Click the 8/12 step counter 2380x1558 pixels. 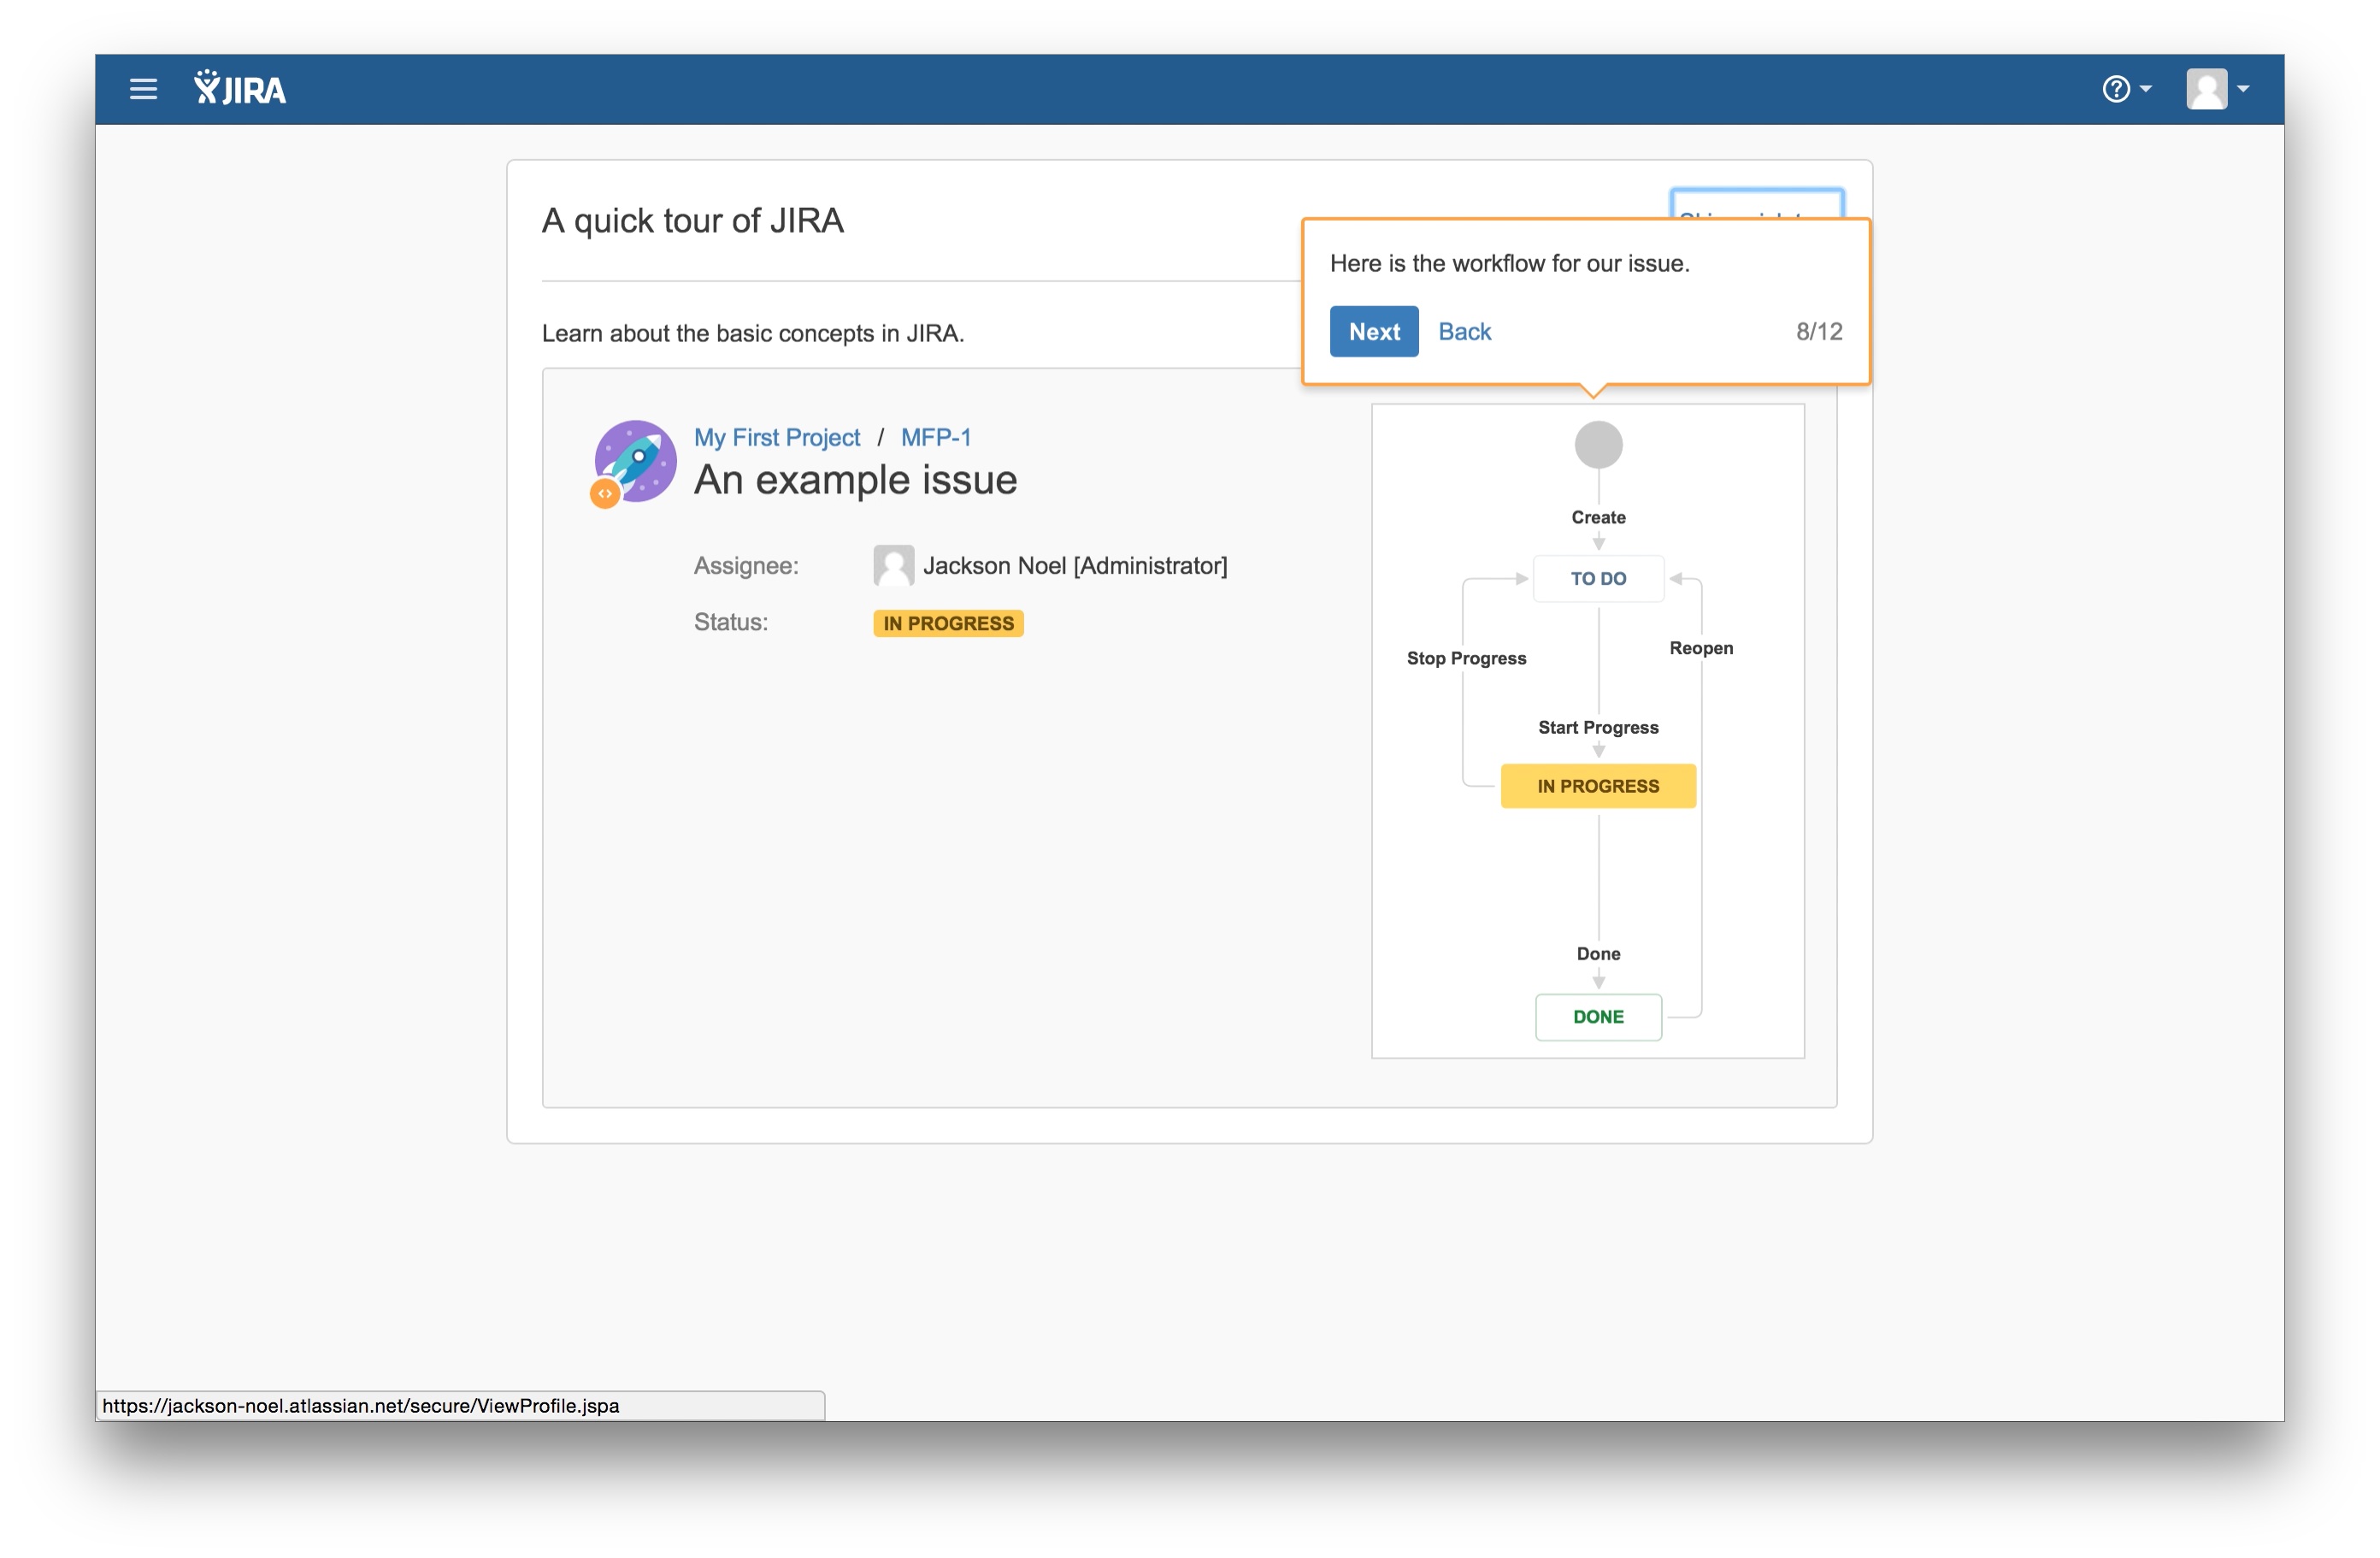click(1819, 331)
